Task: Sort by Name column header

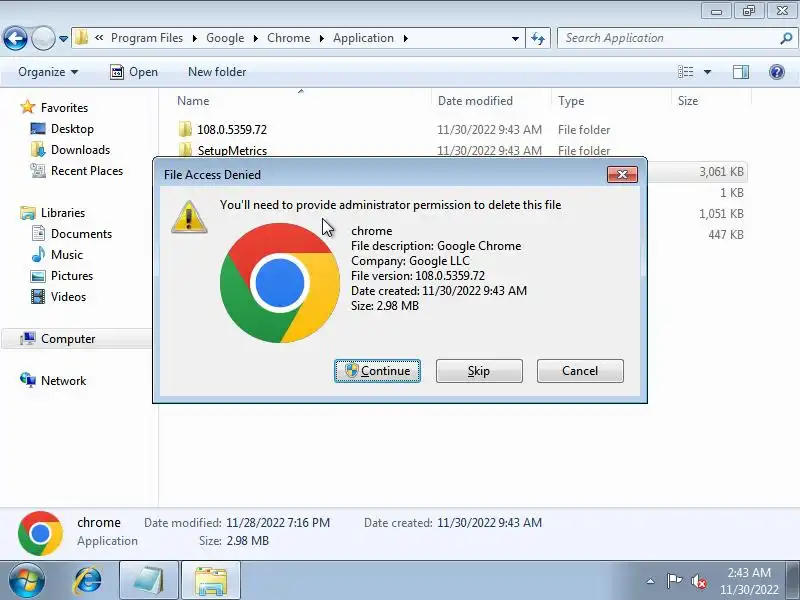Action: pos(193,101)
